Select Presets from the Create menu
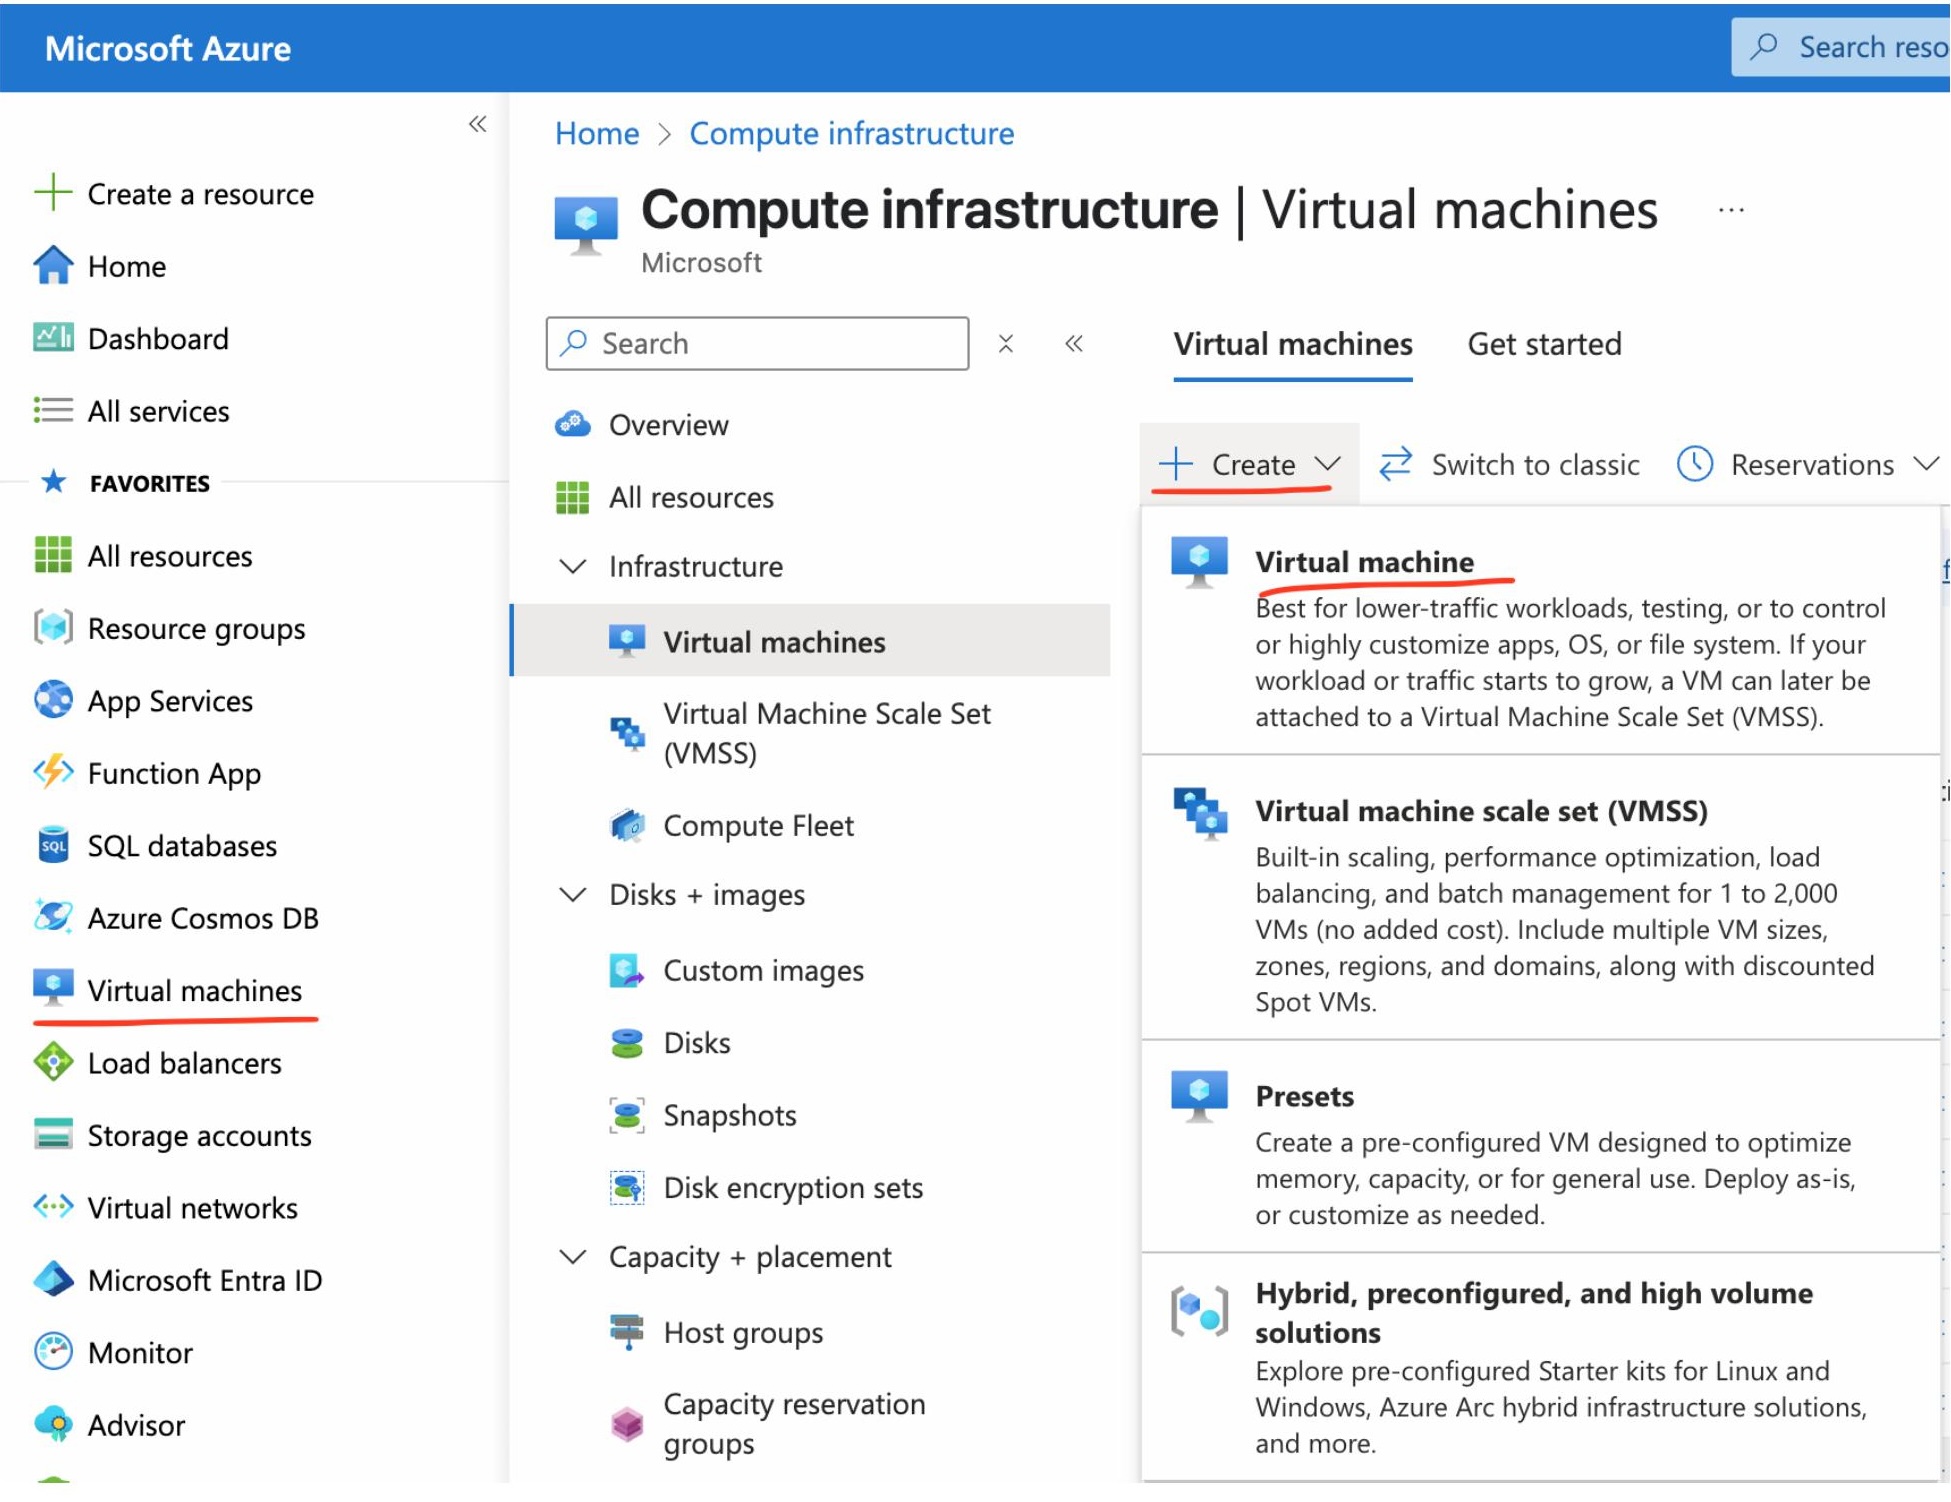1951x1502 pixels. [1540, 1147]
